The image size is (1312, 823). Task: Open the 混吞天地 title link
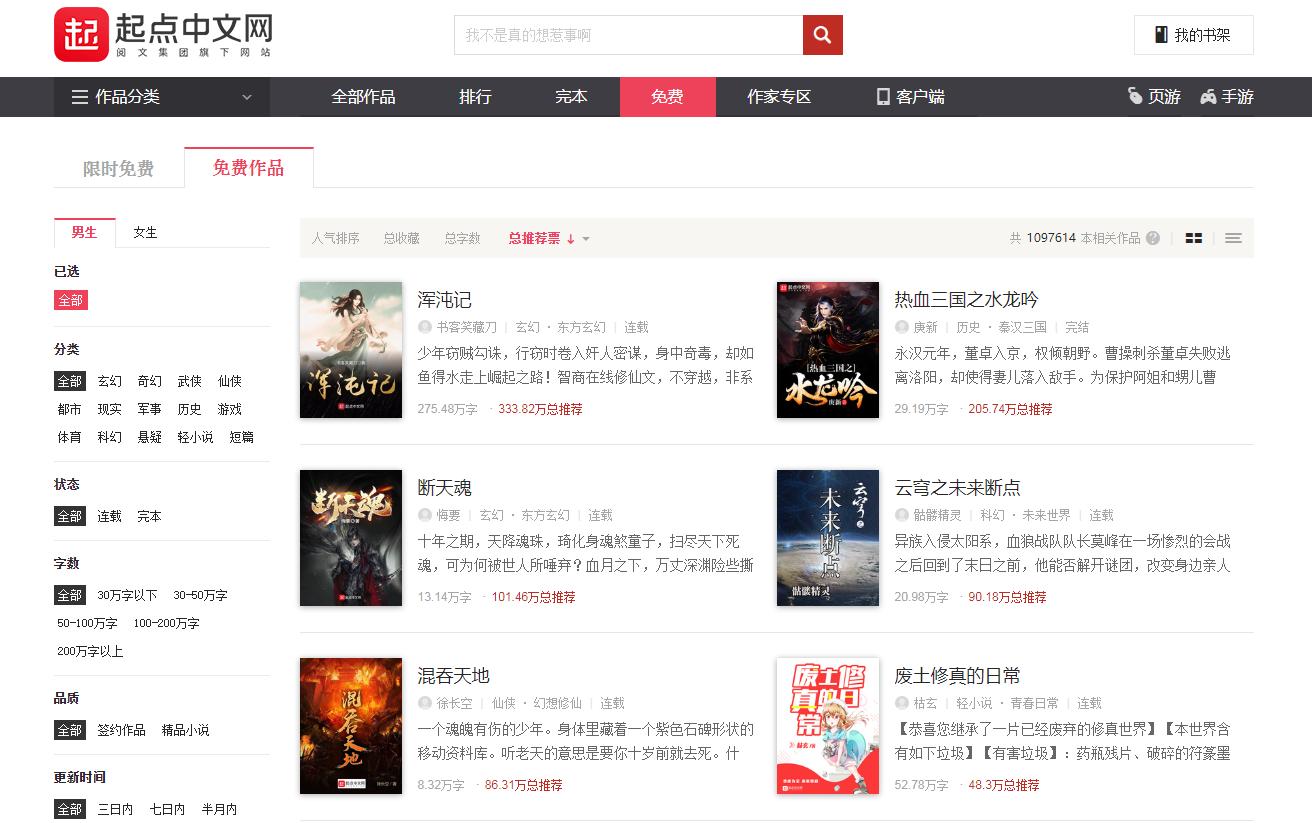coord(454,676)
